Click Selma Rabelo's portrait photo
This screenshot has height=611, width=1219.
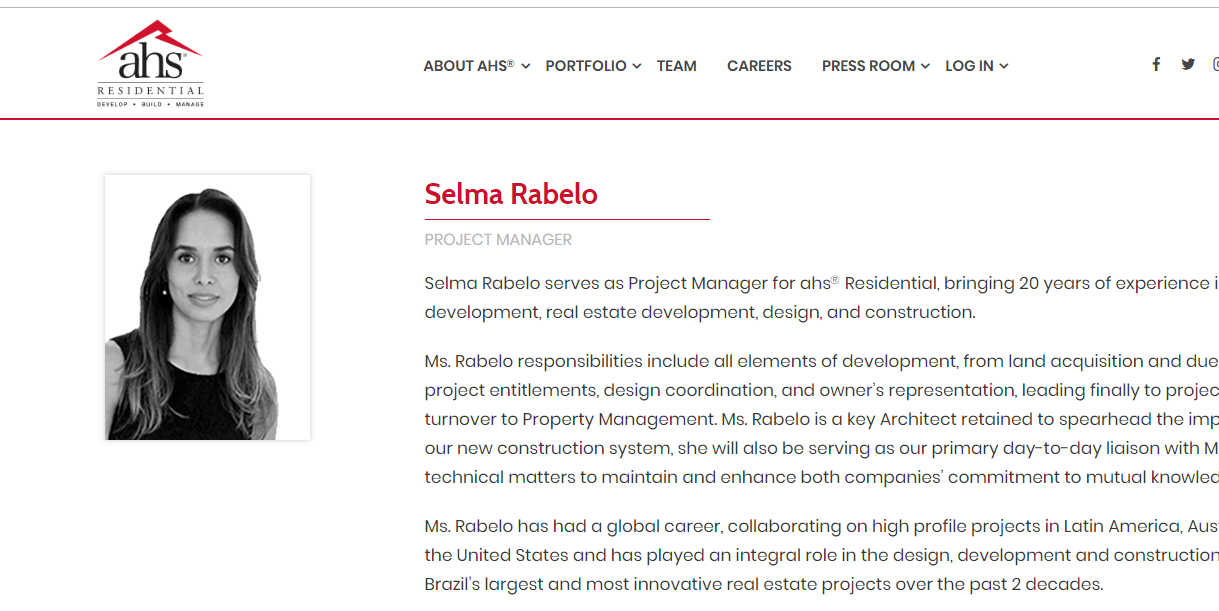pyautogui.click(x=207, y=307)
